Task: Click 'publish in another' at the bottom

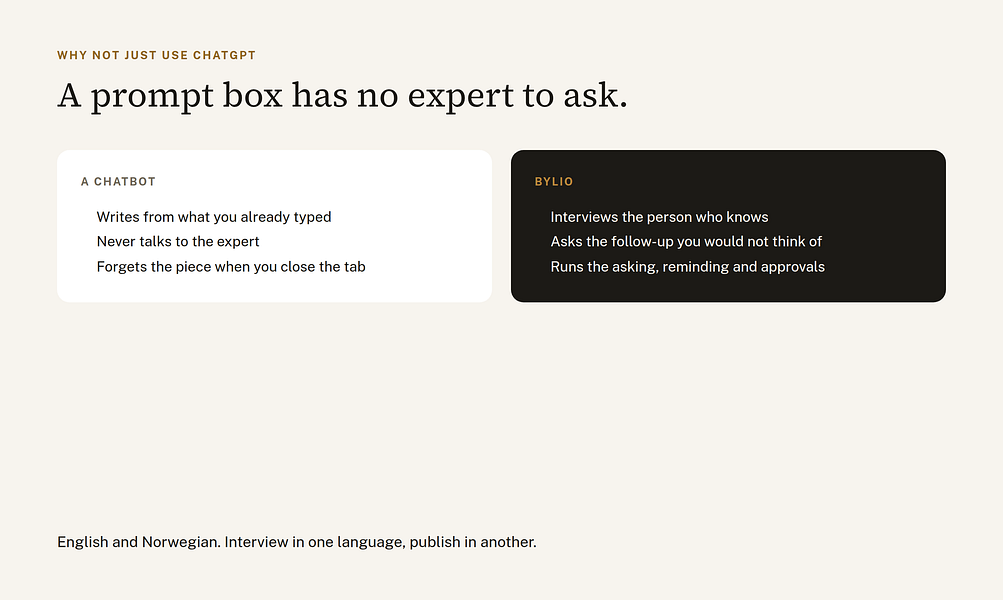Action: coord(473,542)
